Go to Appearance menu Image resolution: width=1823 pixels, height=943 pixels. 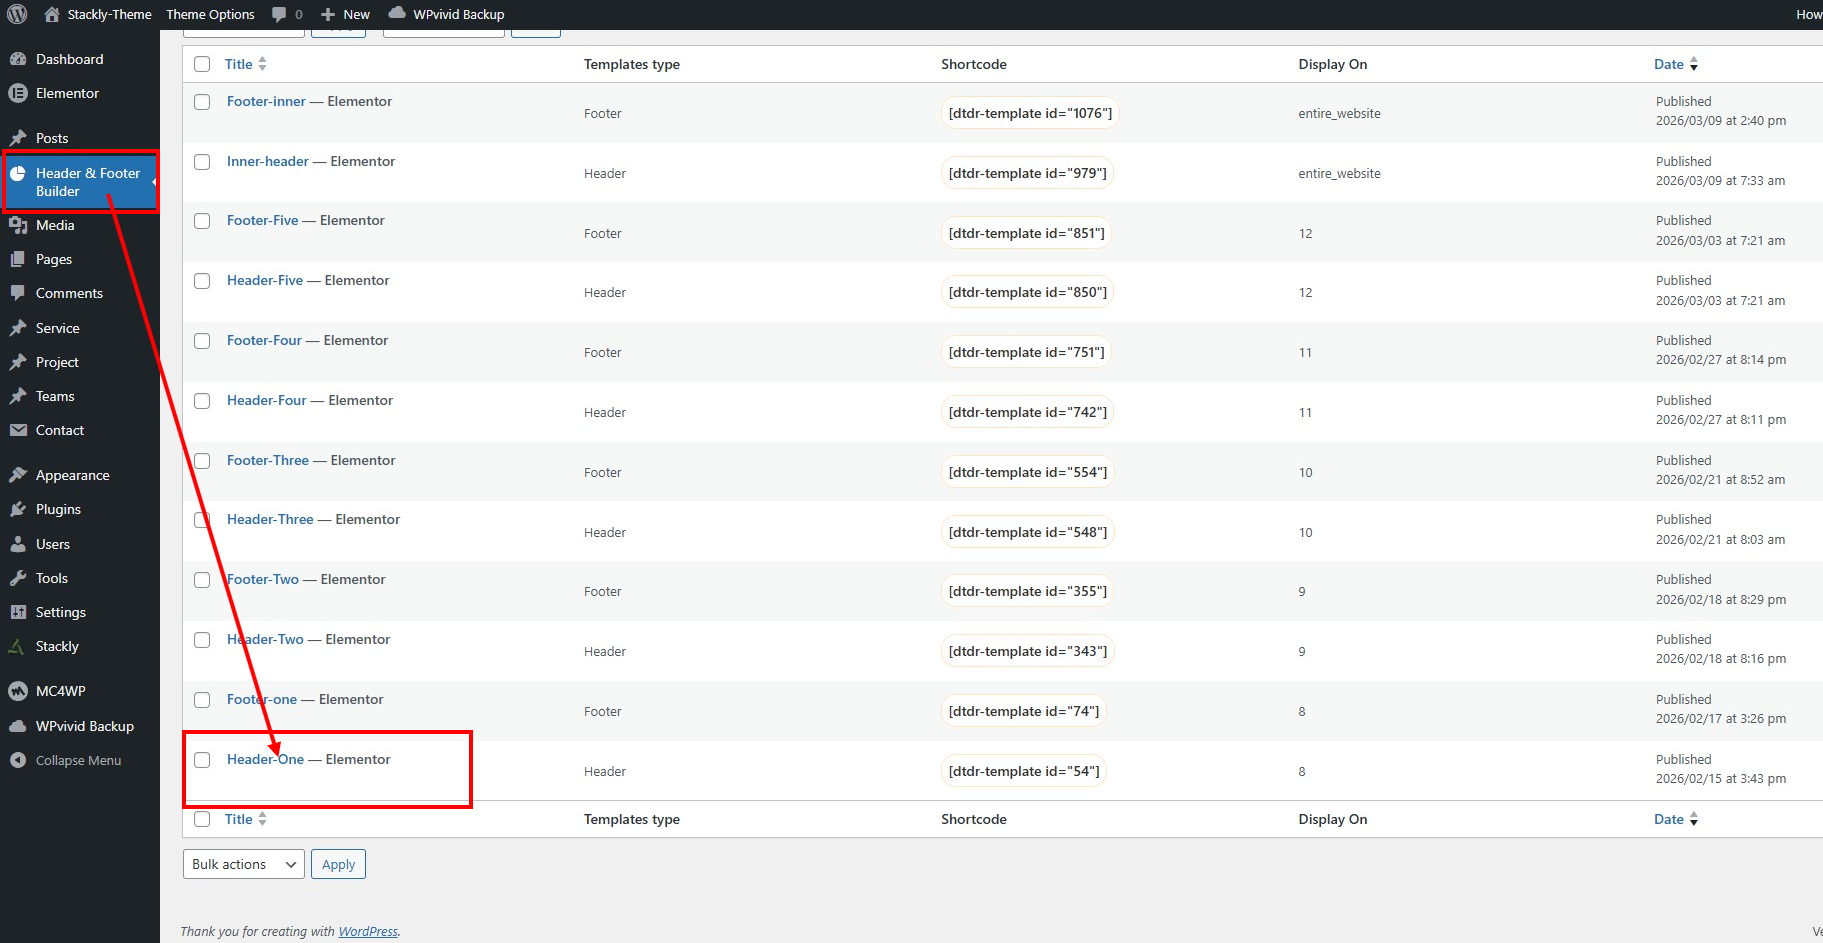click(x=72, y=475)
